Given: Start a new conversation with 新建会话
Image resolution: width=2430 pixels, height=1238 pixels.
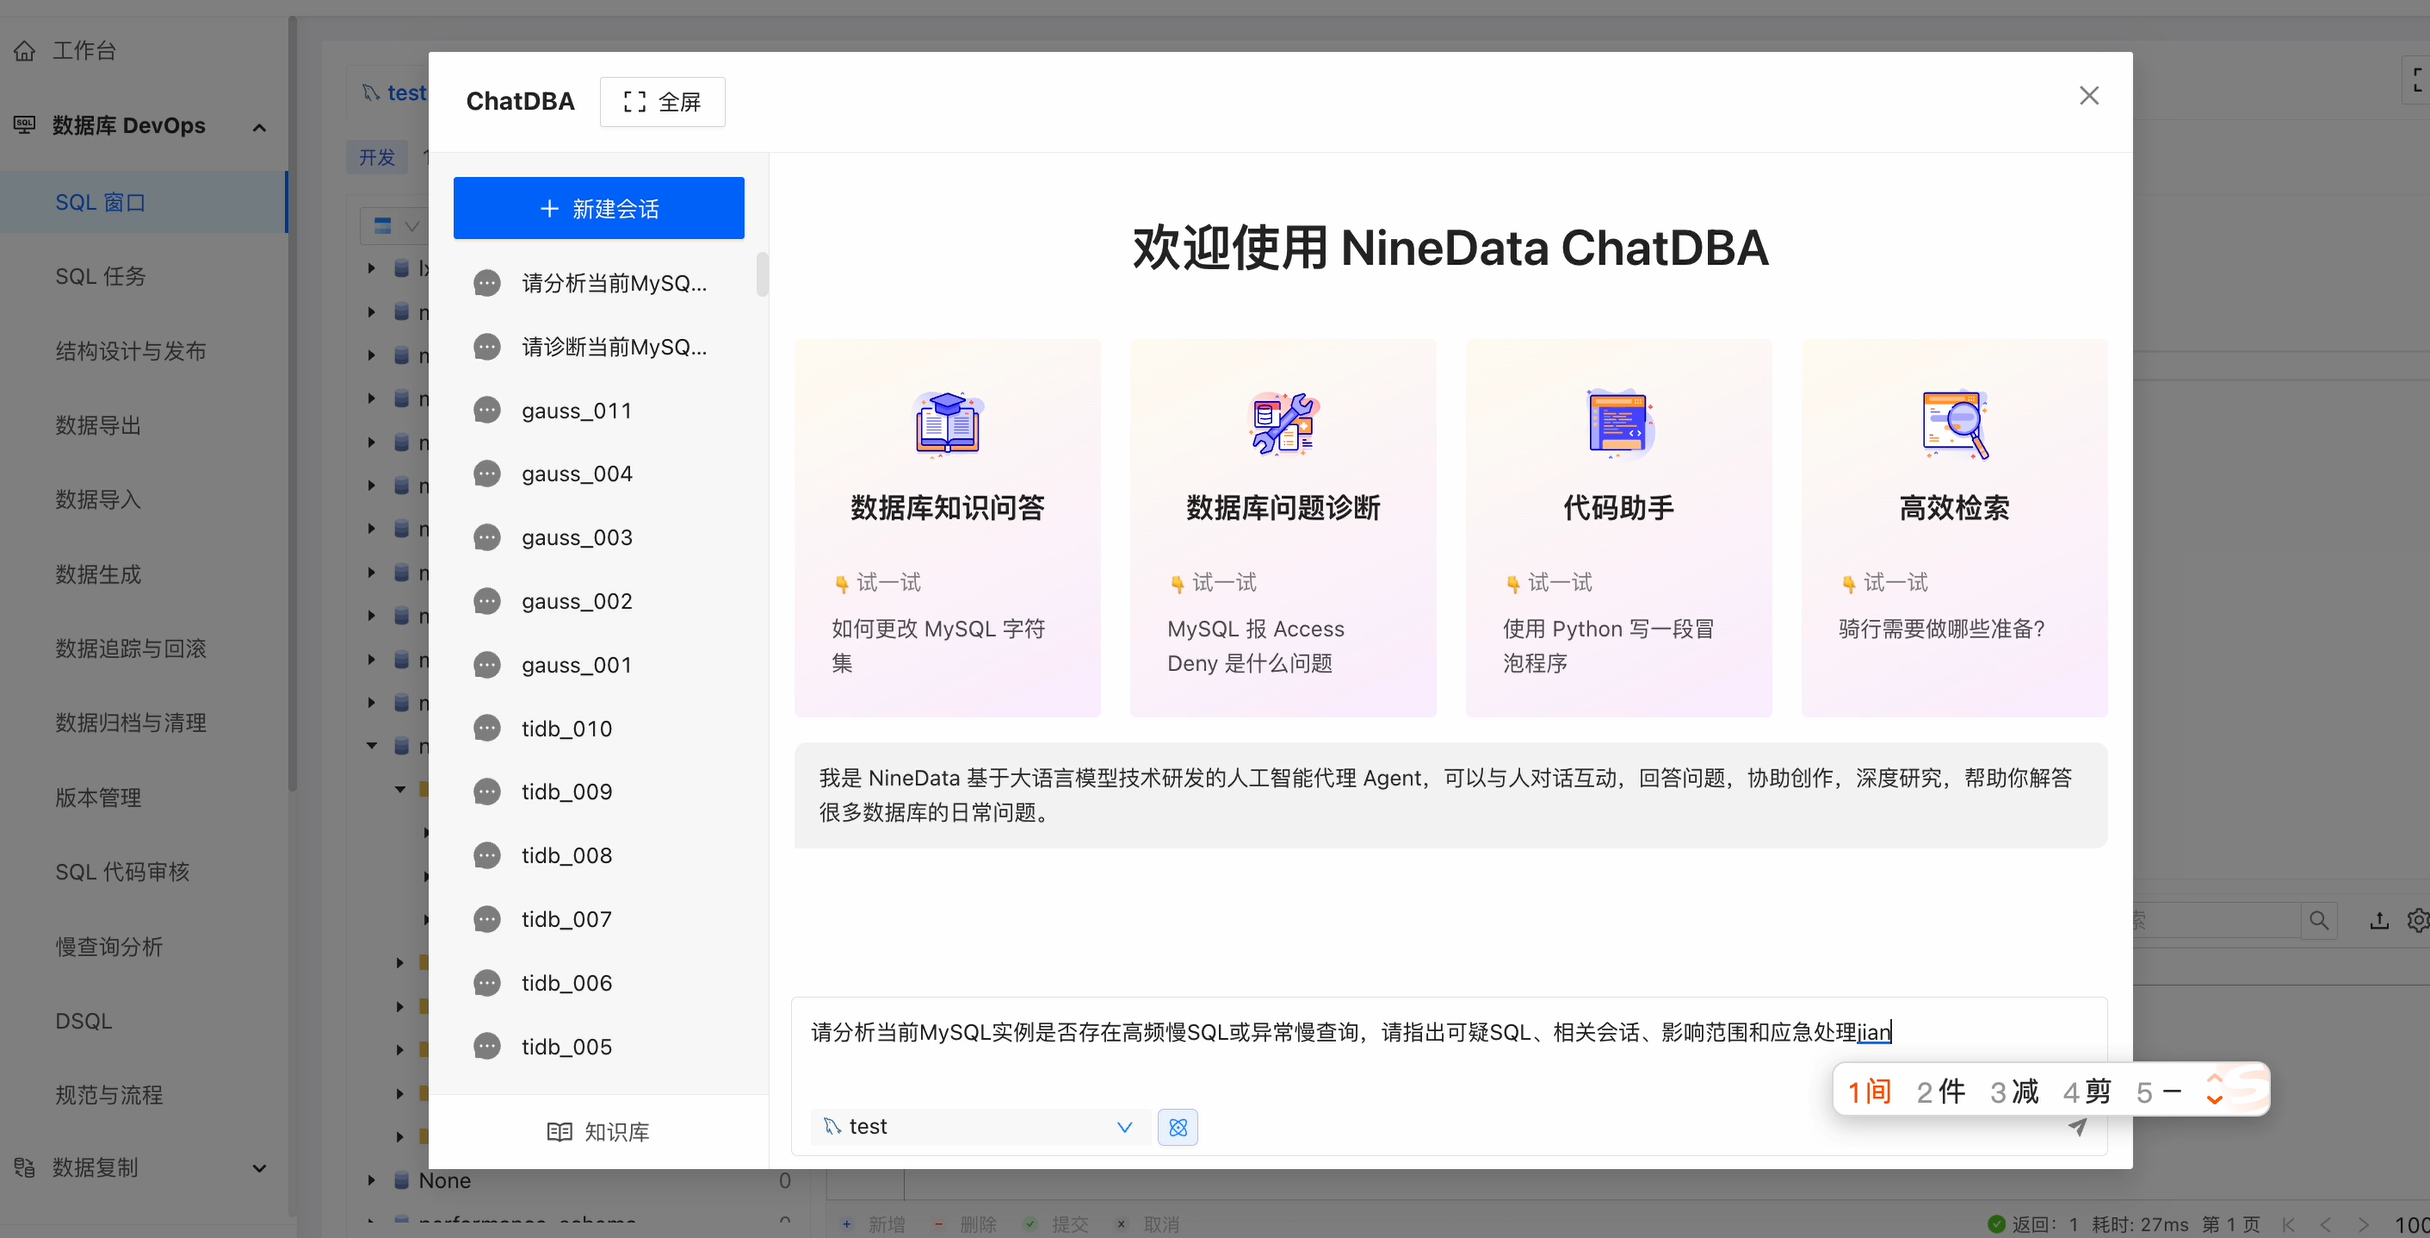Looking at the screenshot, I should pos(598,208).
